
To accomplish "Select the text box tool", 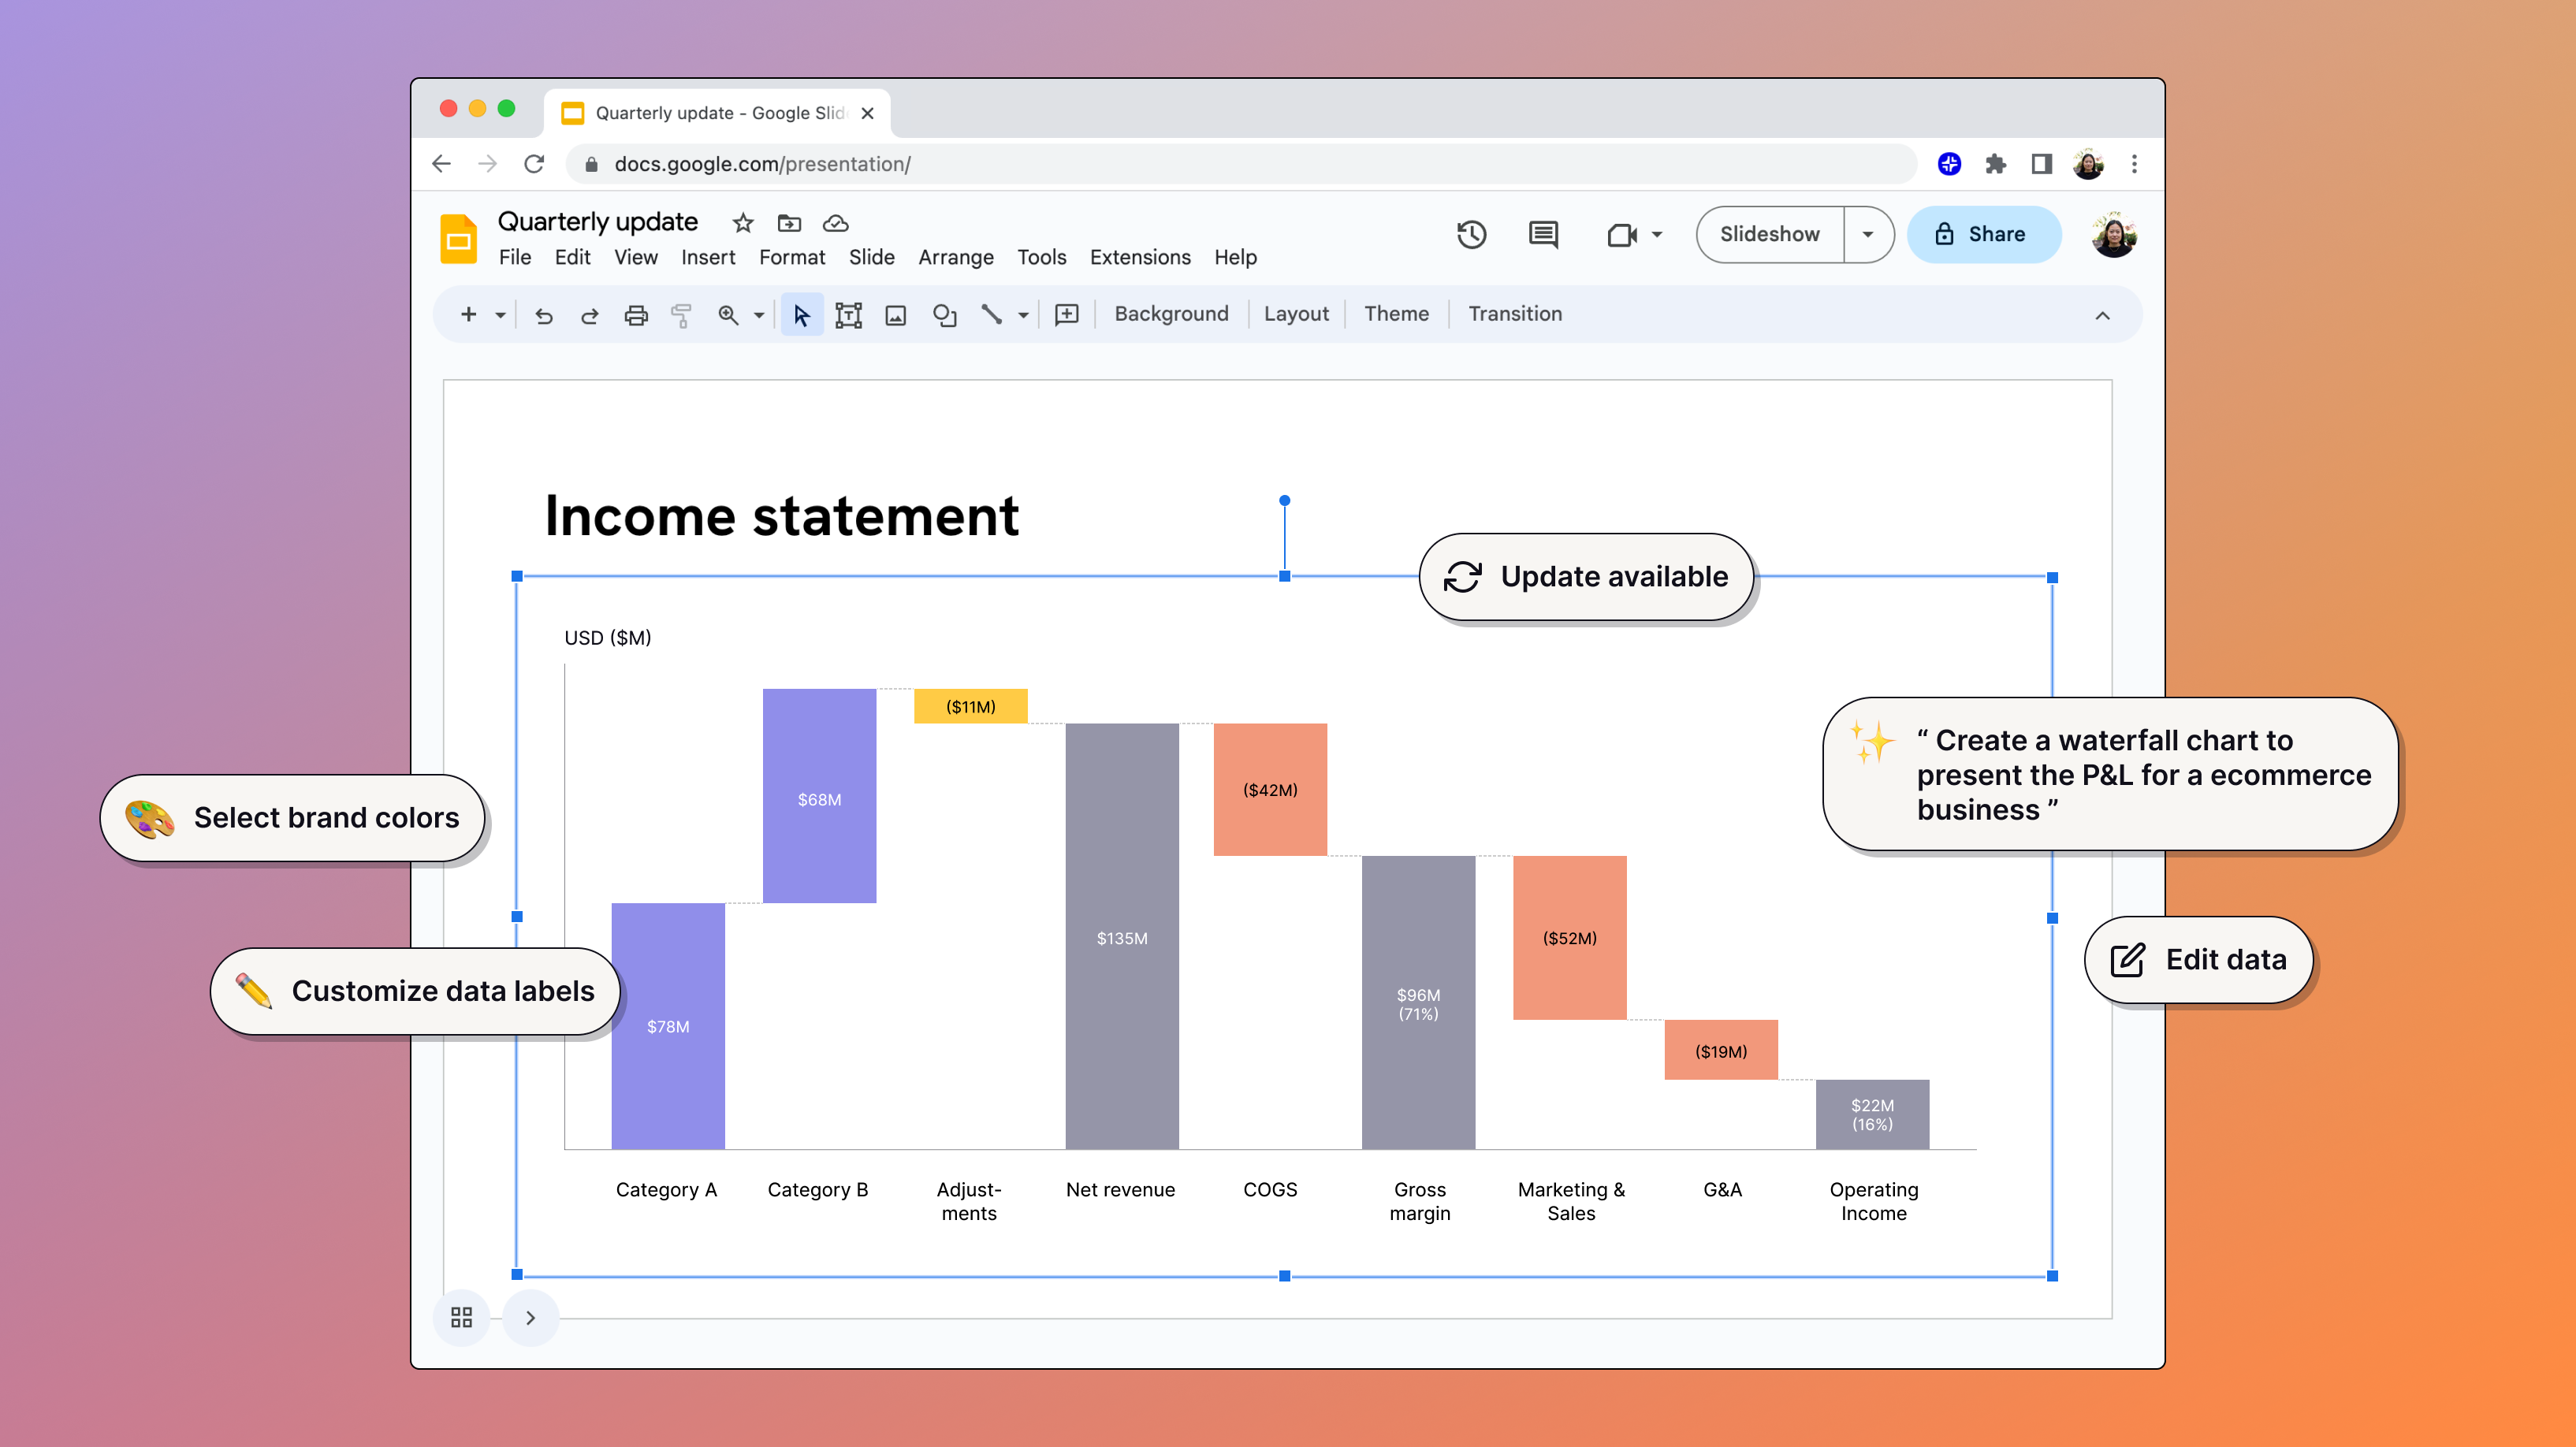I will point(848,316).
